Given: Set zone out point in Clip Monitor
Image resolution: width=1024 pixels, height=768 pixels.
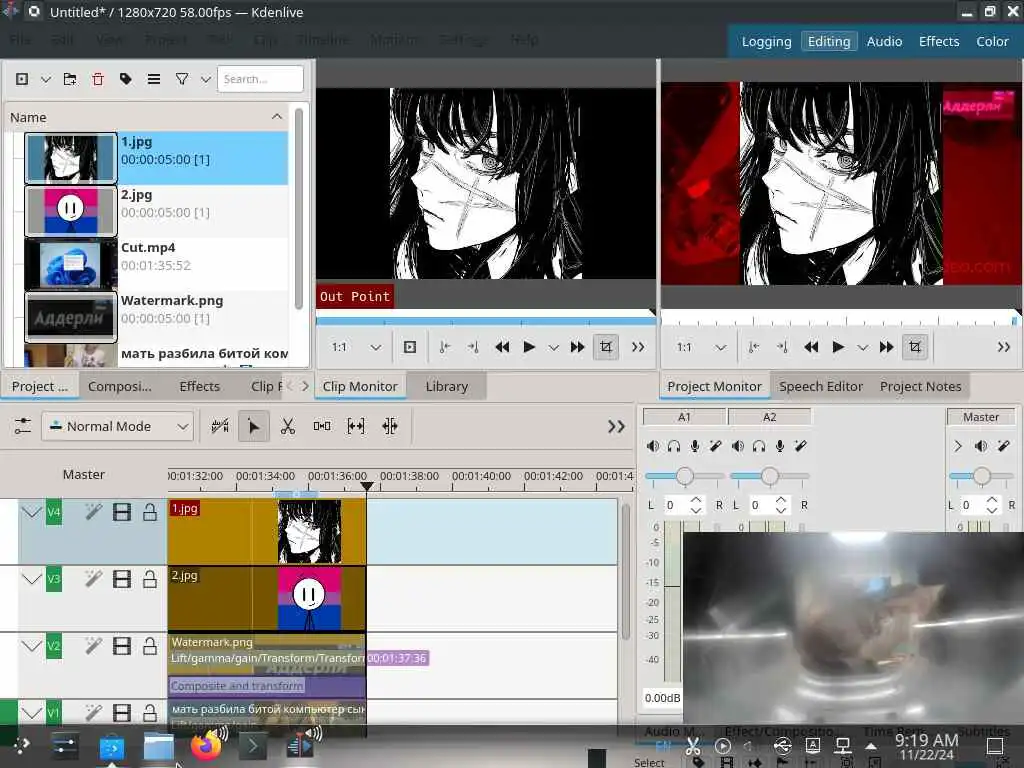Looking at the screenshot, I should [x=473, y=347].
